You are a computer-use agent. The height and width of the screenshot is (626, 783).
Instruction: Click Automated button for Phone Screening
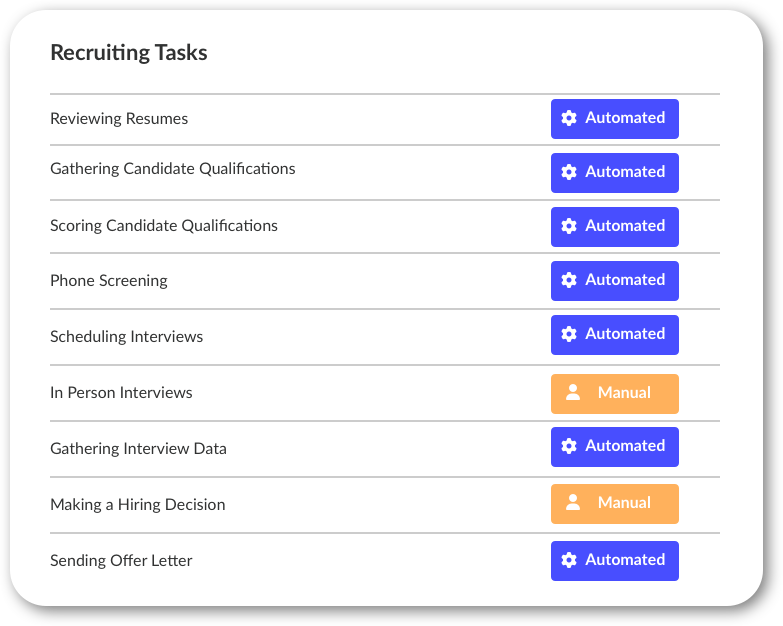(x=615, y=281)
